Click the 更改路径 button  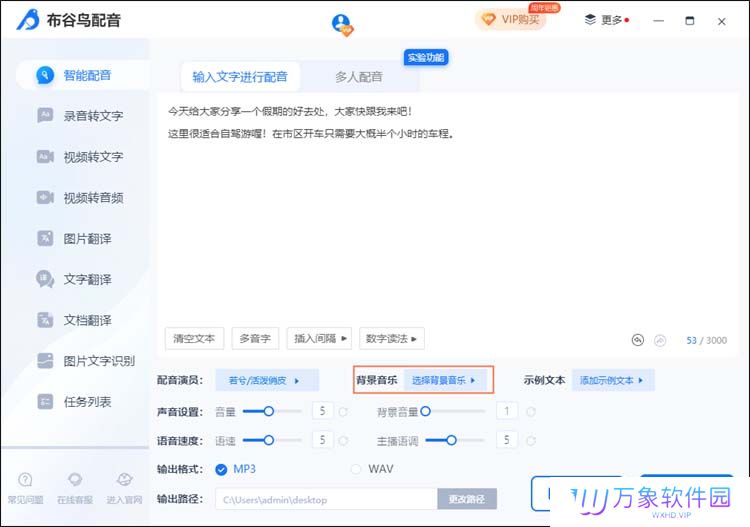pyautogui.click(x=467, y=499)
